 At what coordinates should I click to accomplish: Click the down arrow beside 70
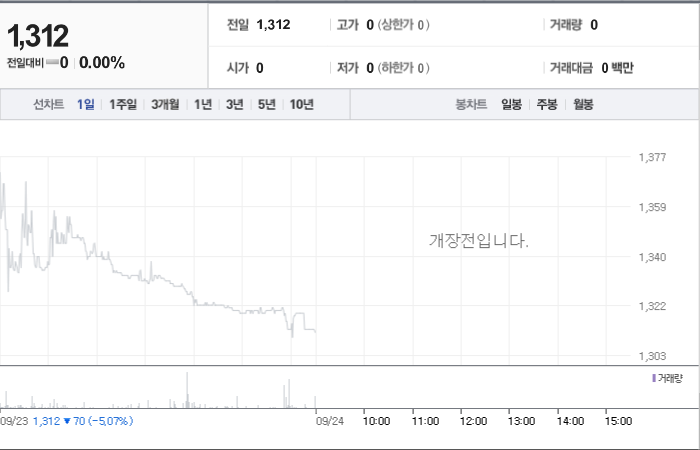point(67,421)
